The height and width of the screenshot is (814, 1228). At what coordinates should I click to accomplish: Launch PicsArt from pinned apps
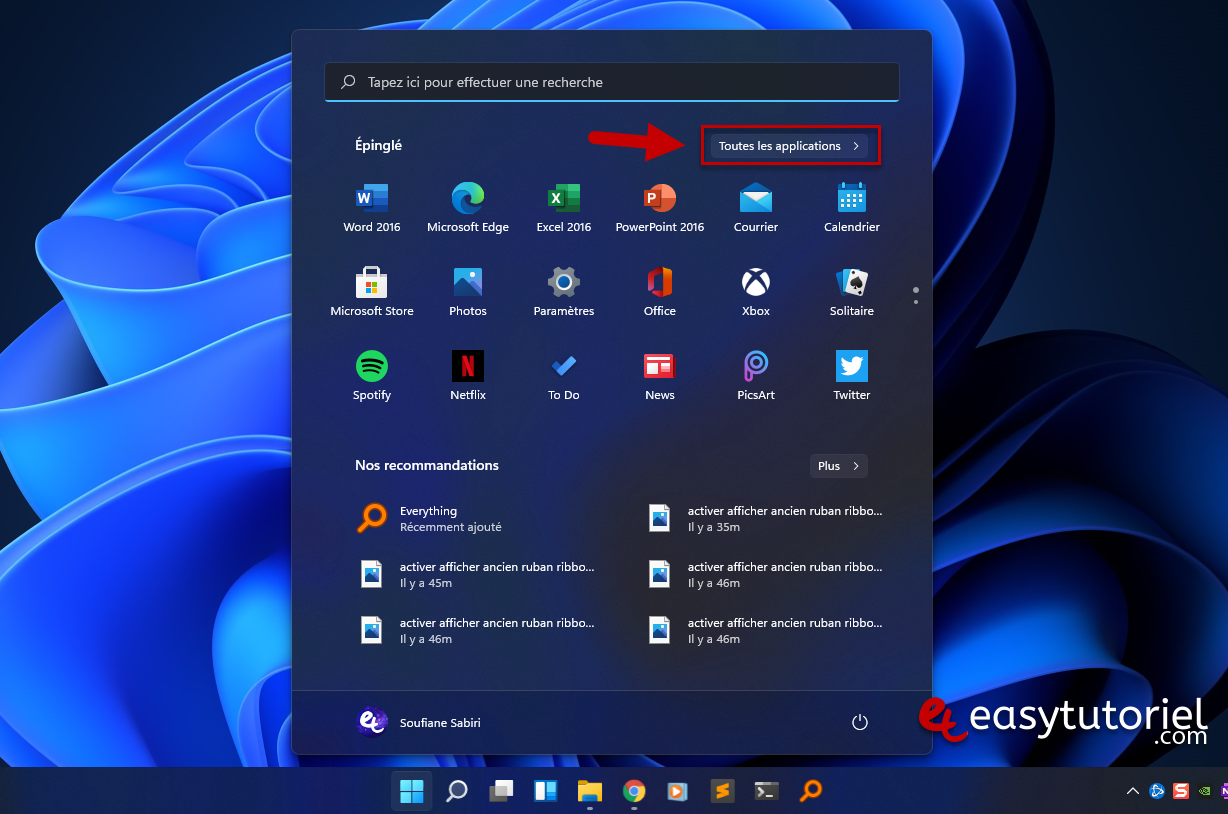point(756,376)
